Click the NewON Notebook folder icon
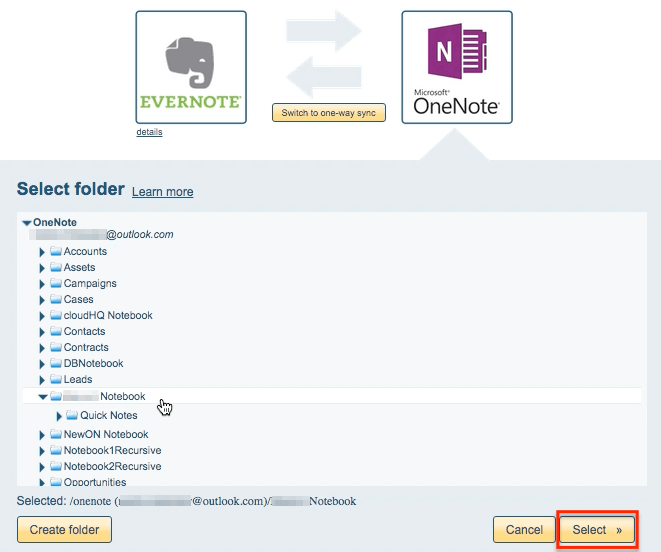The height and width of the screenshot is (552, 661). click(56, 434)
